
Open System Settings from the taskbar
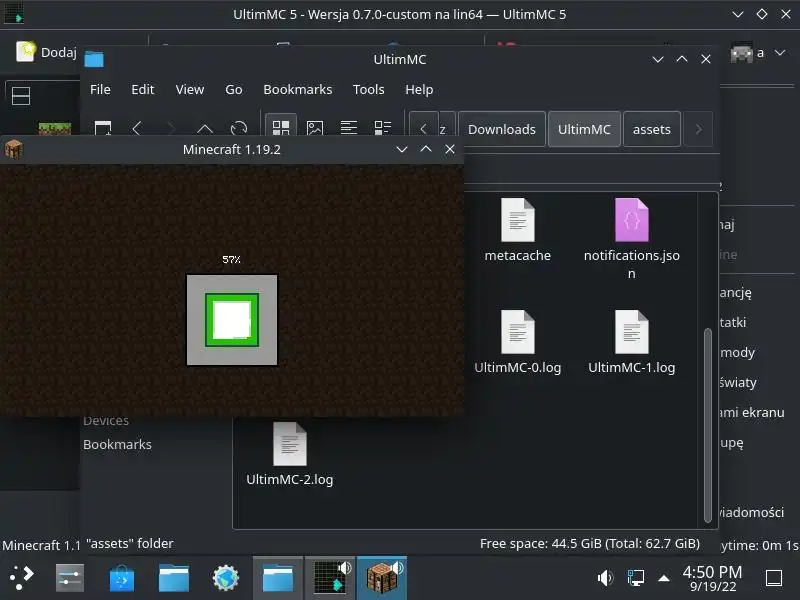[x=70, y=578]
